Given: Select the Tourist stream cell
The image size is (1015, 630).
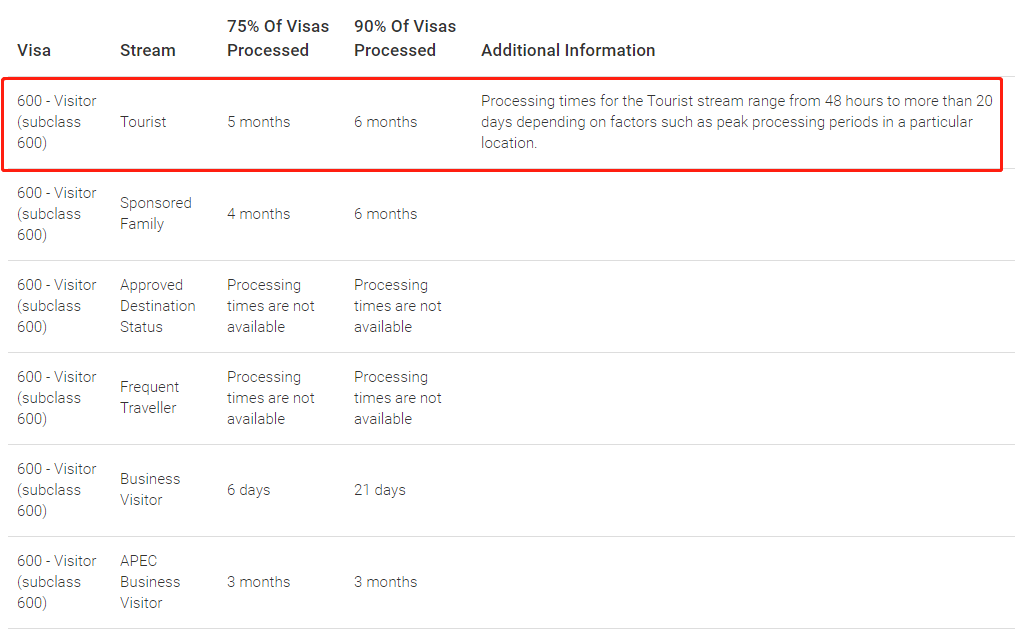Looking at the screenshot, I should pos(143,122).
